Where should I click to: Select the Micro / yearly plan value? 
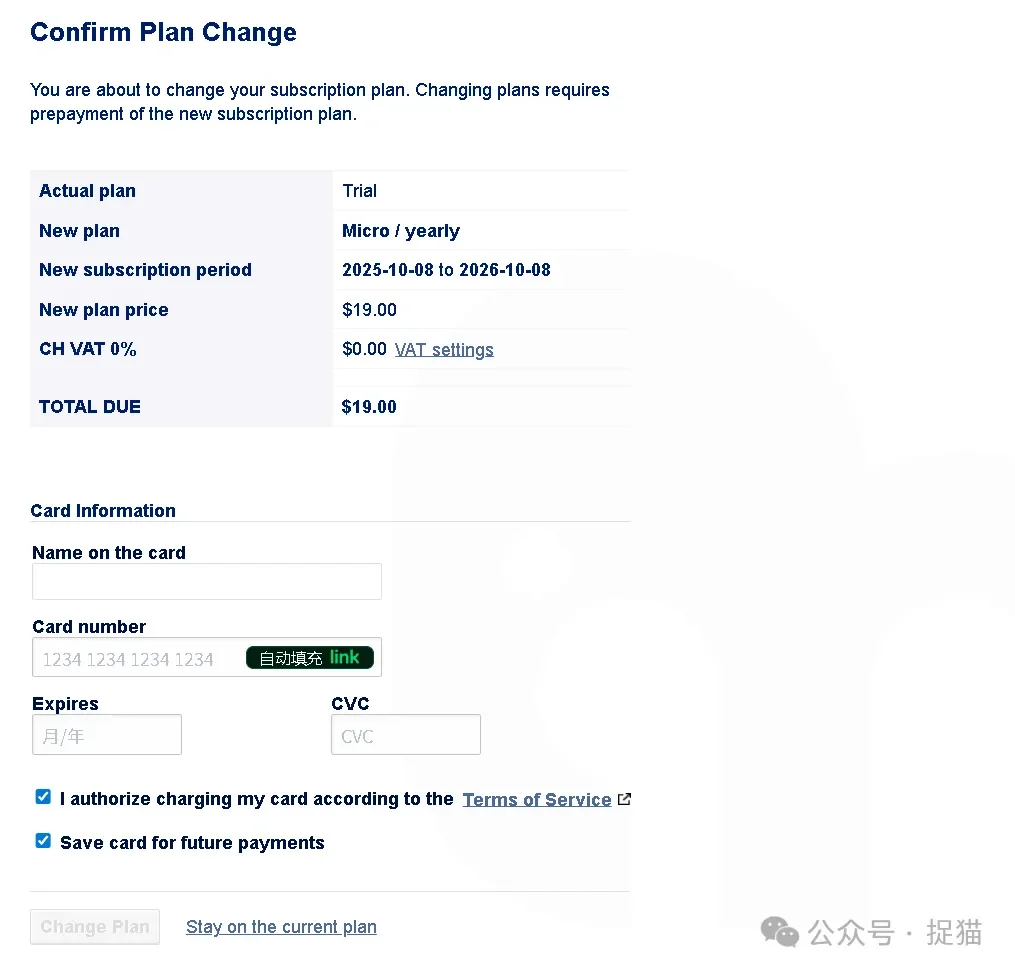(401, 231)
